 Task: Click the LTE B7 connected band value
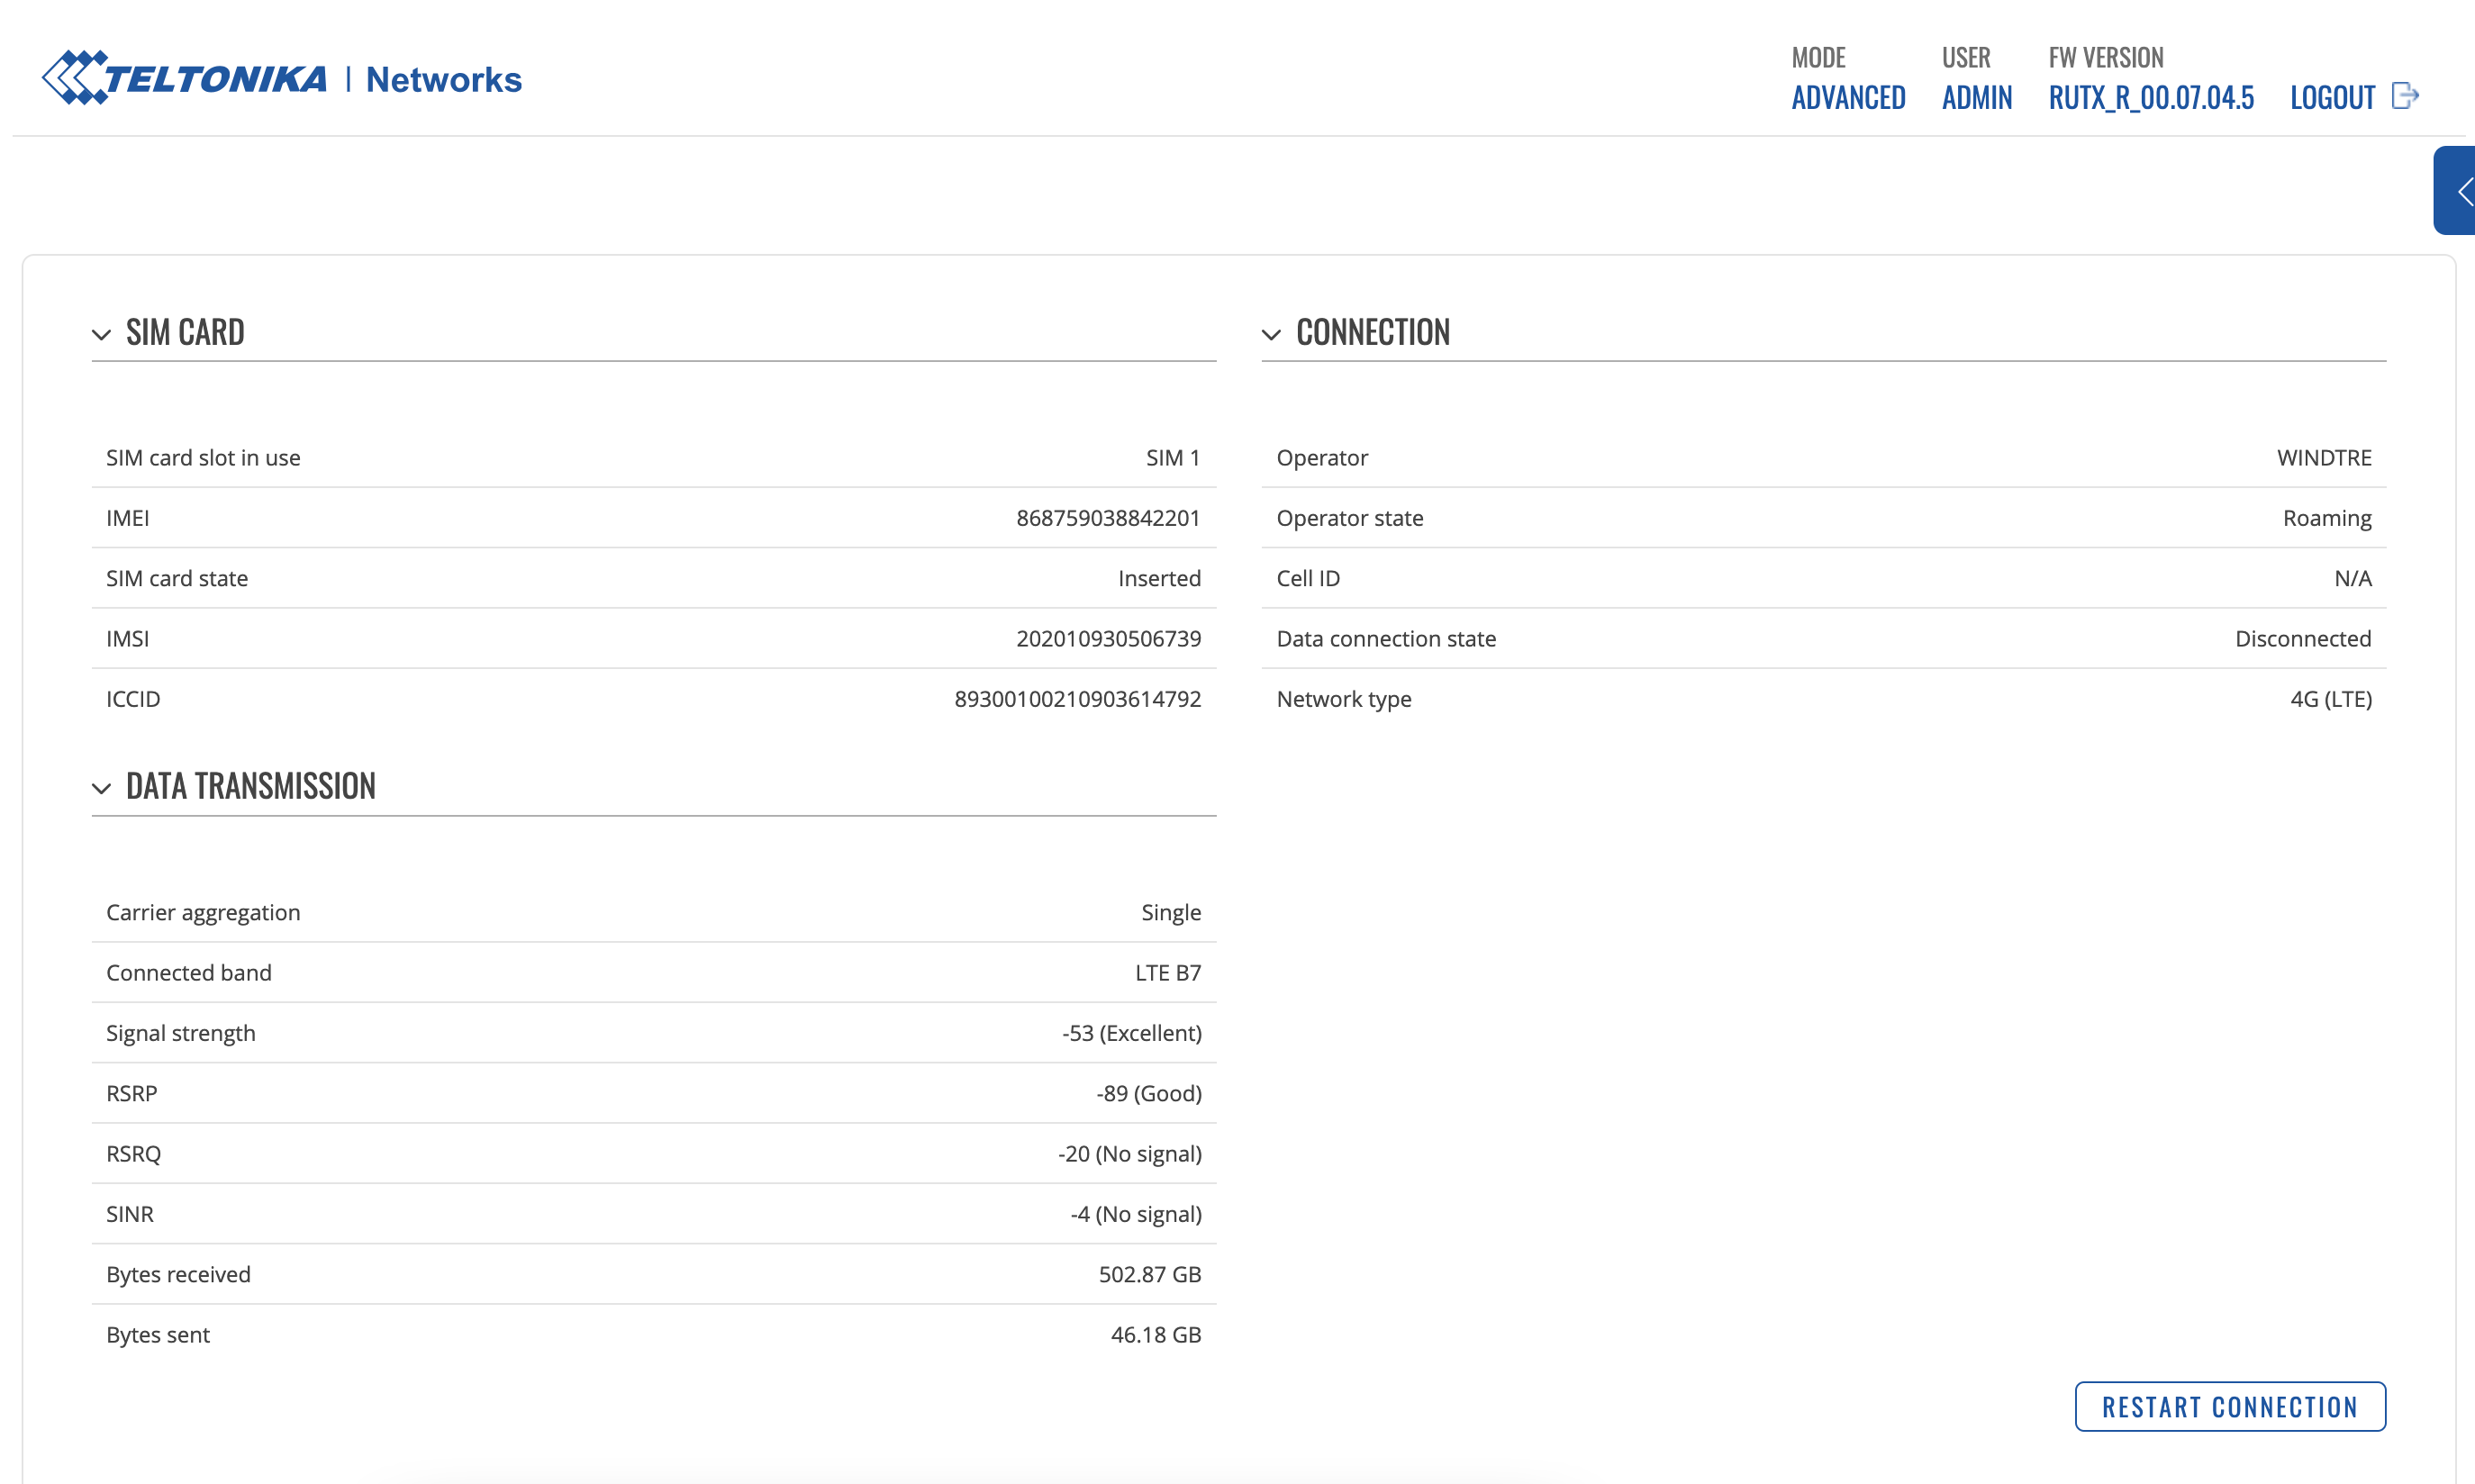point(1168,972)
